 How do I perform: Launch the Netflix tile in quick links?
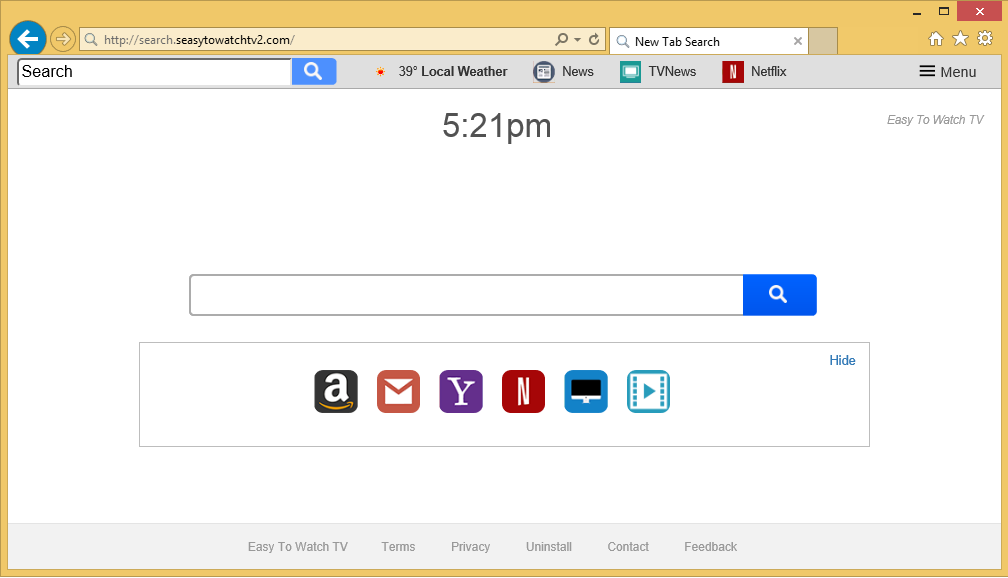point(523,391)
